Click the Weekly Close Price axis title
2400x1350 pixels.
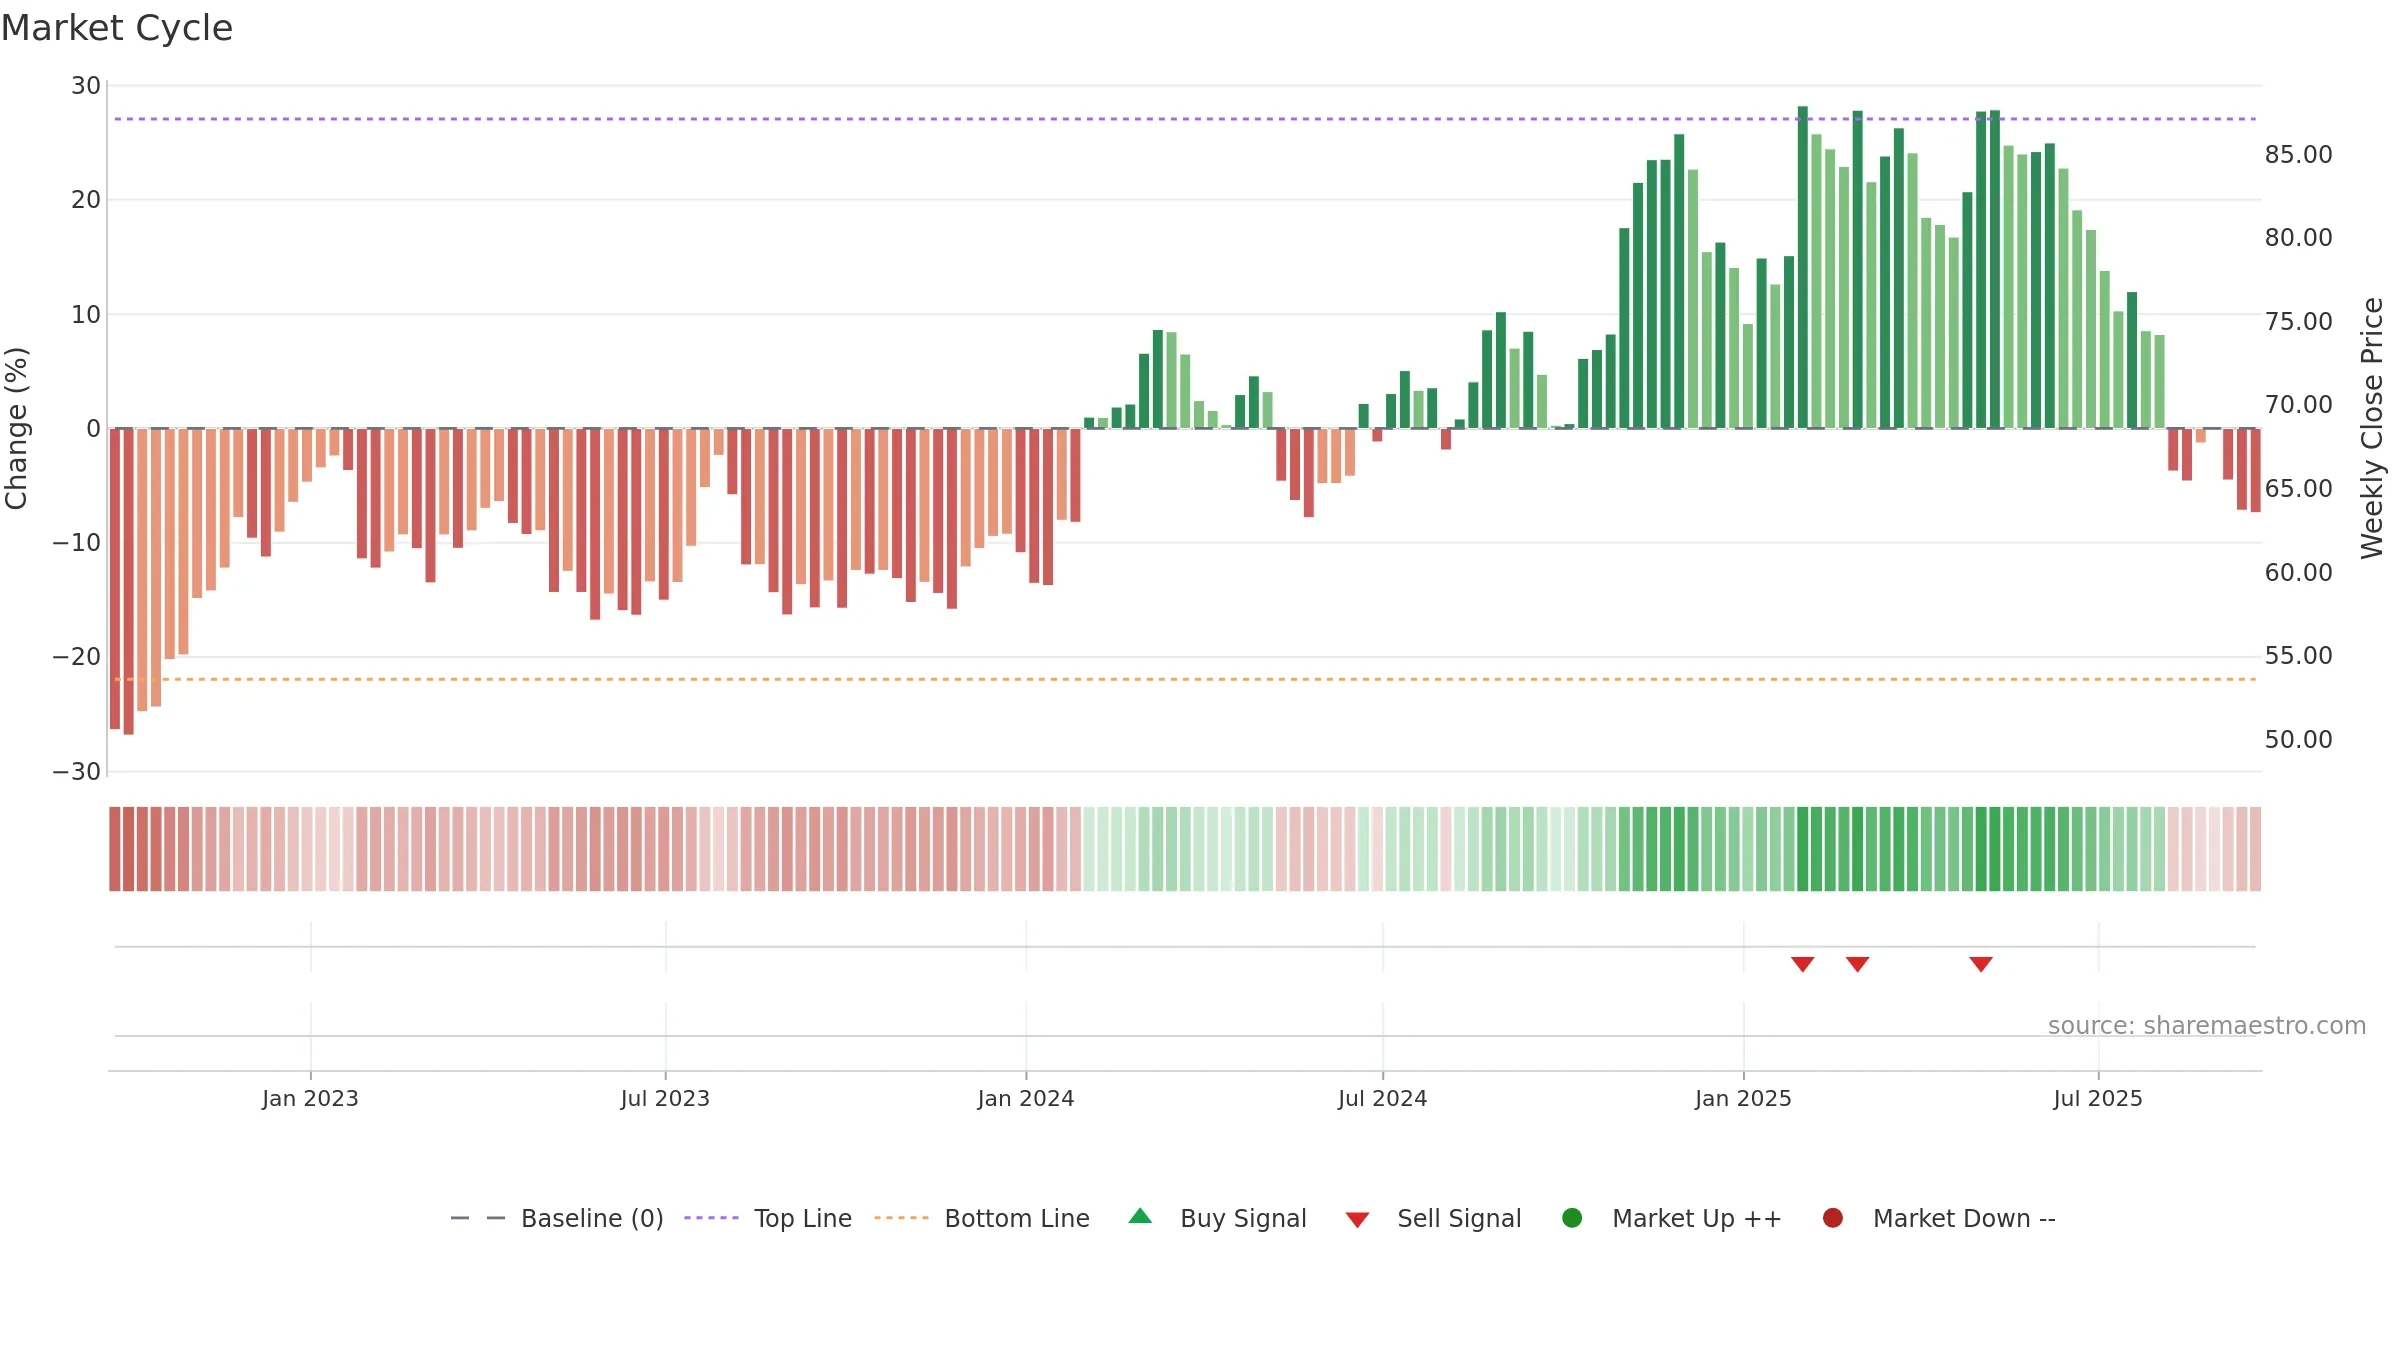click(2372, 428)
